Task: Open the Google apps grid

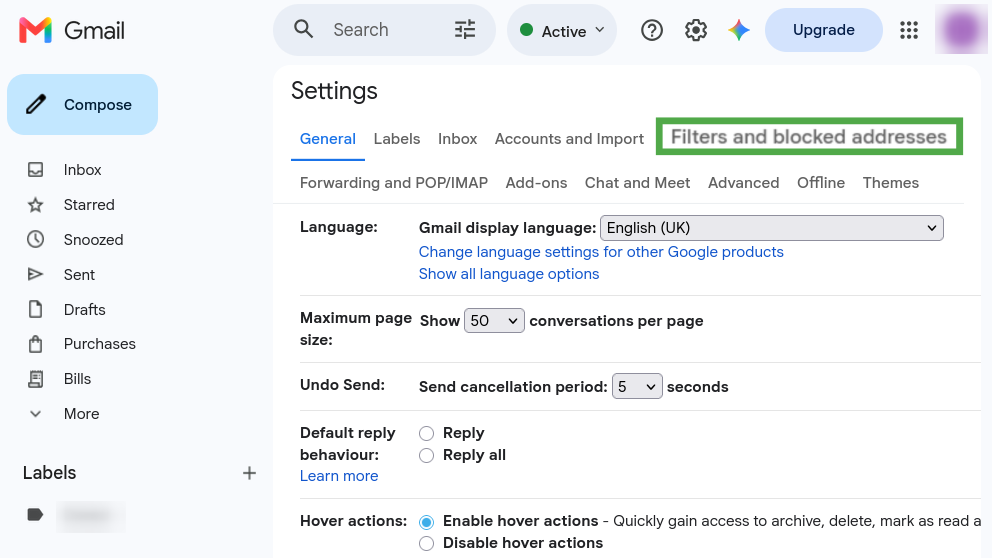Action: tap(909, 30)
